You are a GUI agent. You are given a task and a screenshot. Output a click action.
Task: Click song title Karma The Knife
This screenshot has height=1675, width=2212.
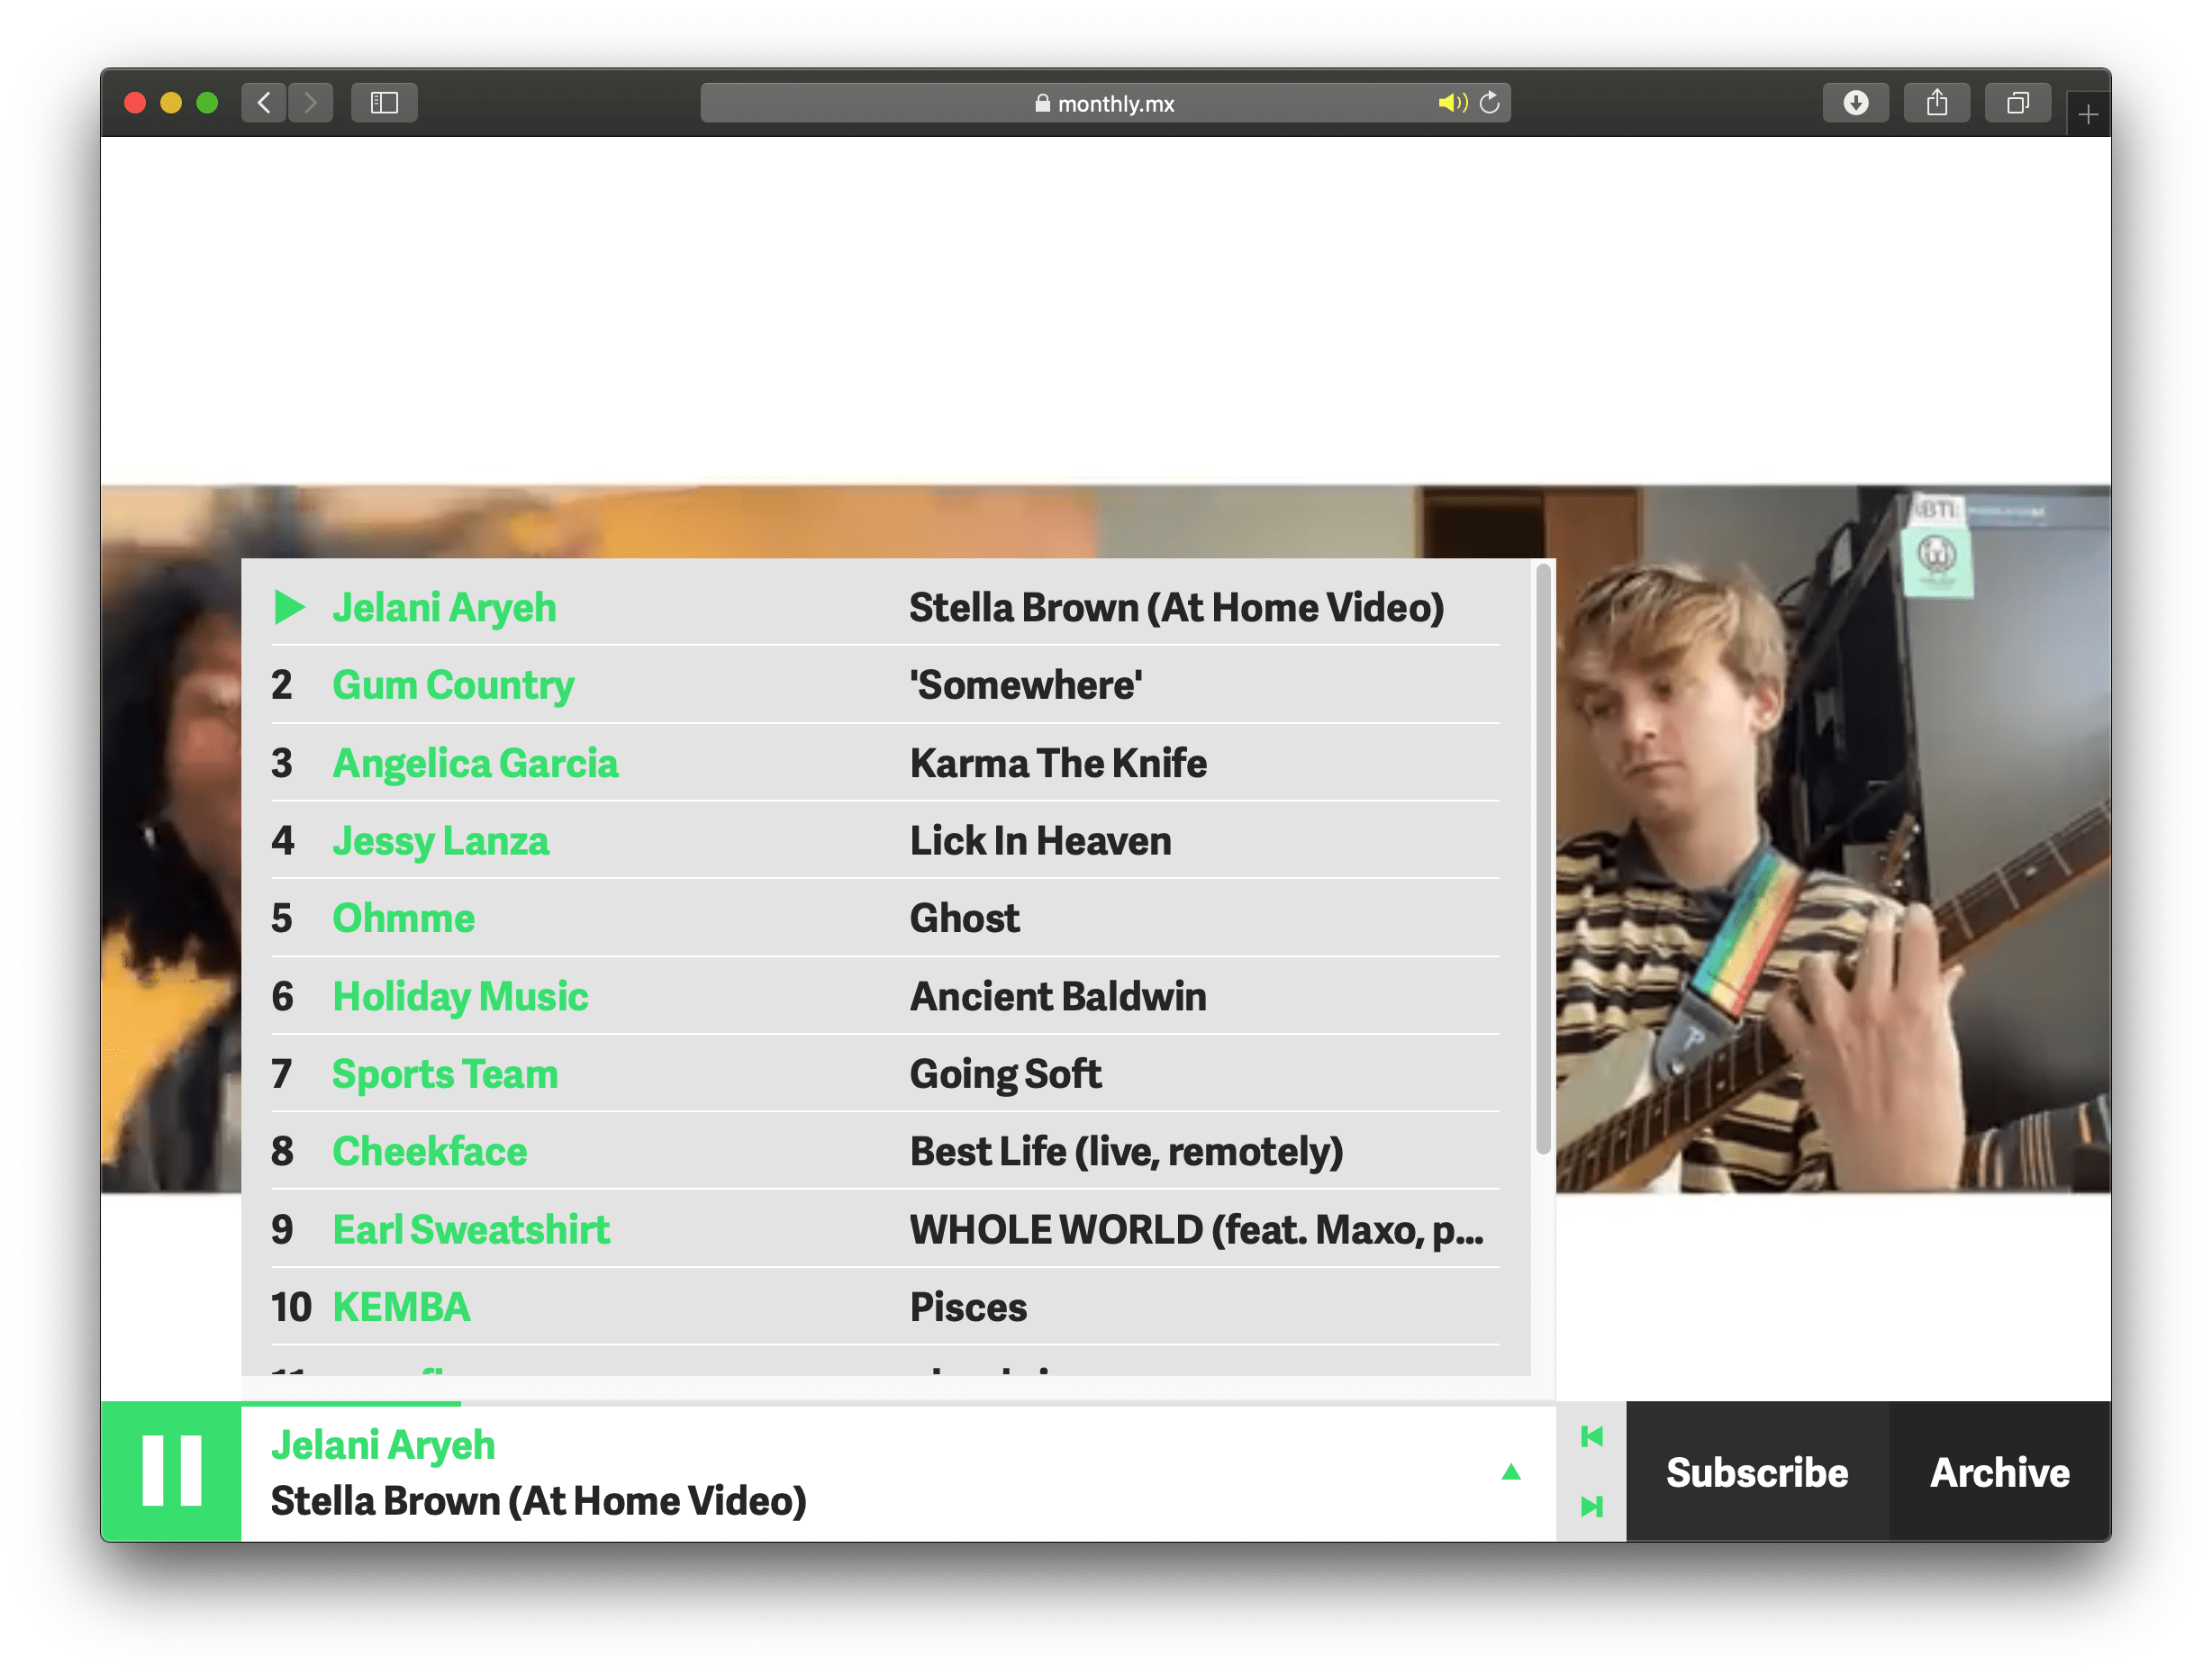tap(1058, 763)
